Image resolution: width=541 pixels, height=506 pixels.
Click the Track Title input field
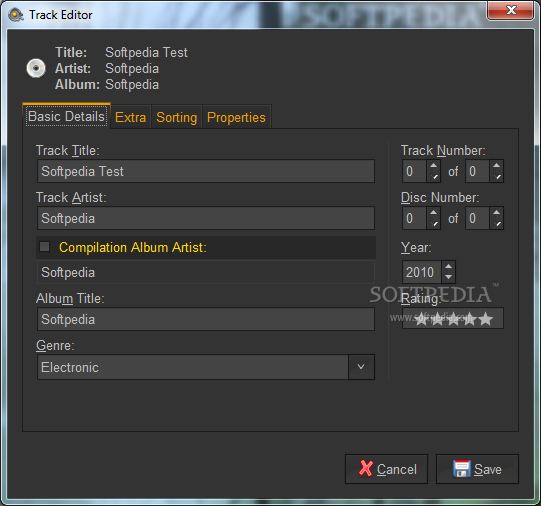[206, 171]
